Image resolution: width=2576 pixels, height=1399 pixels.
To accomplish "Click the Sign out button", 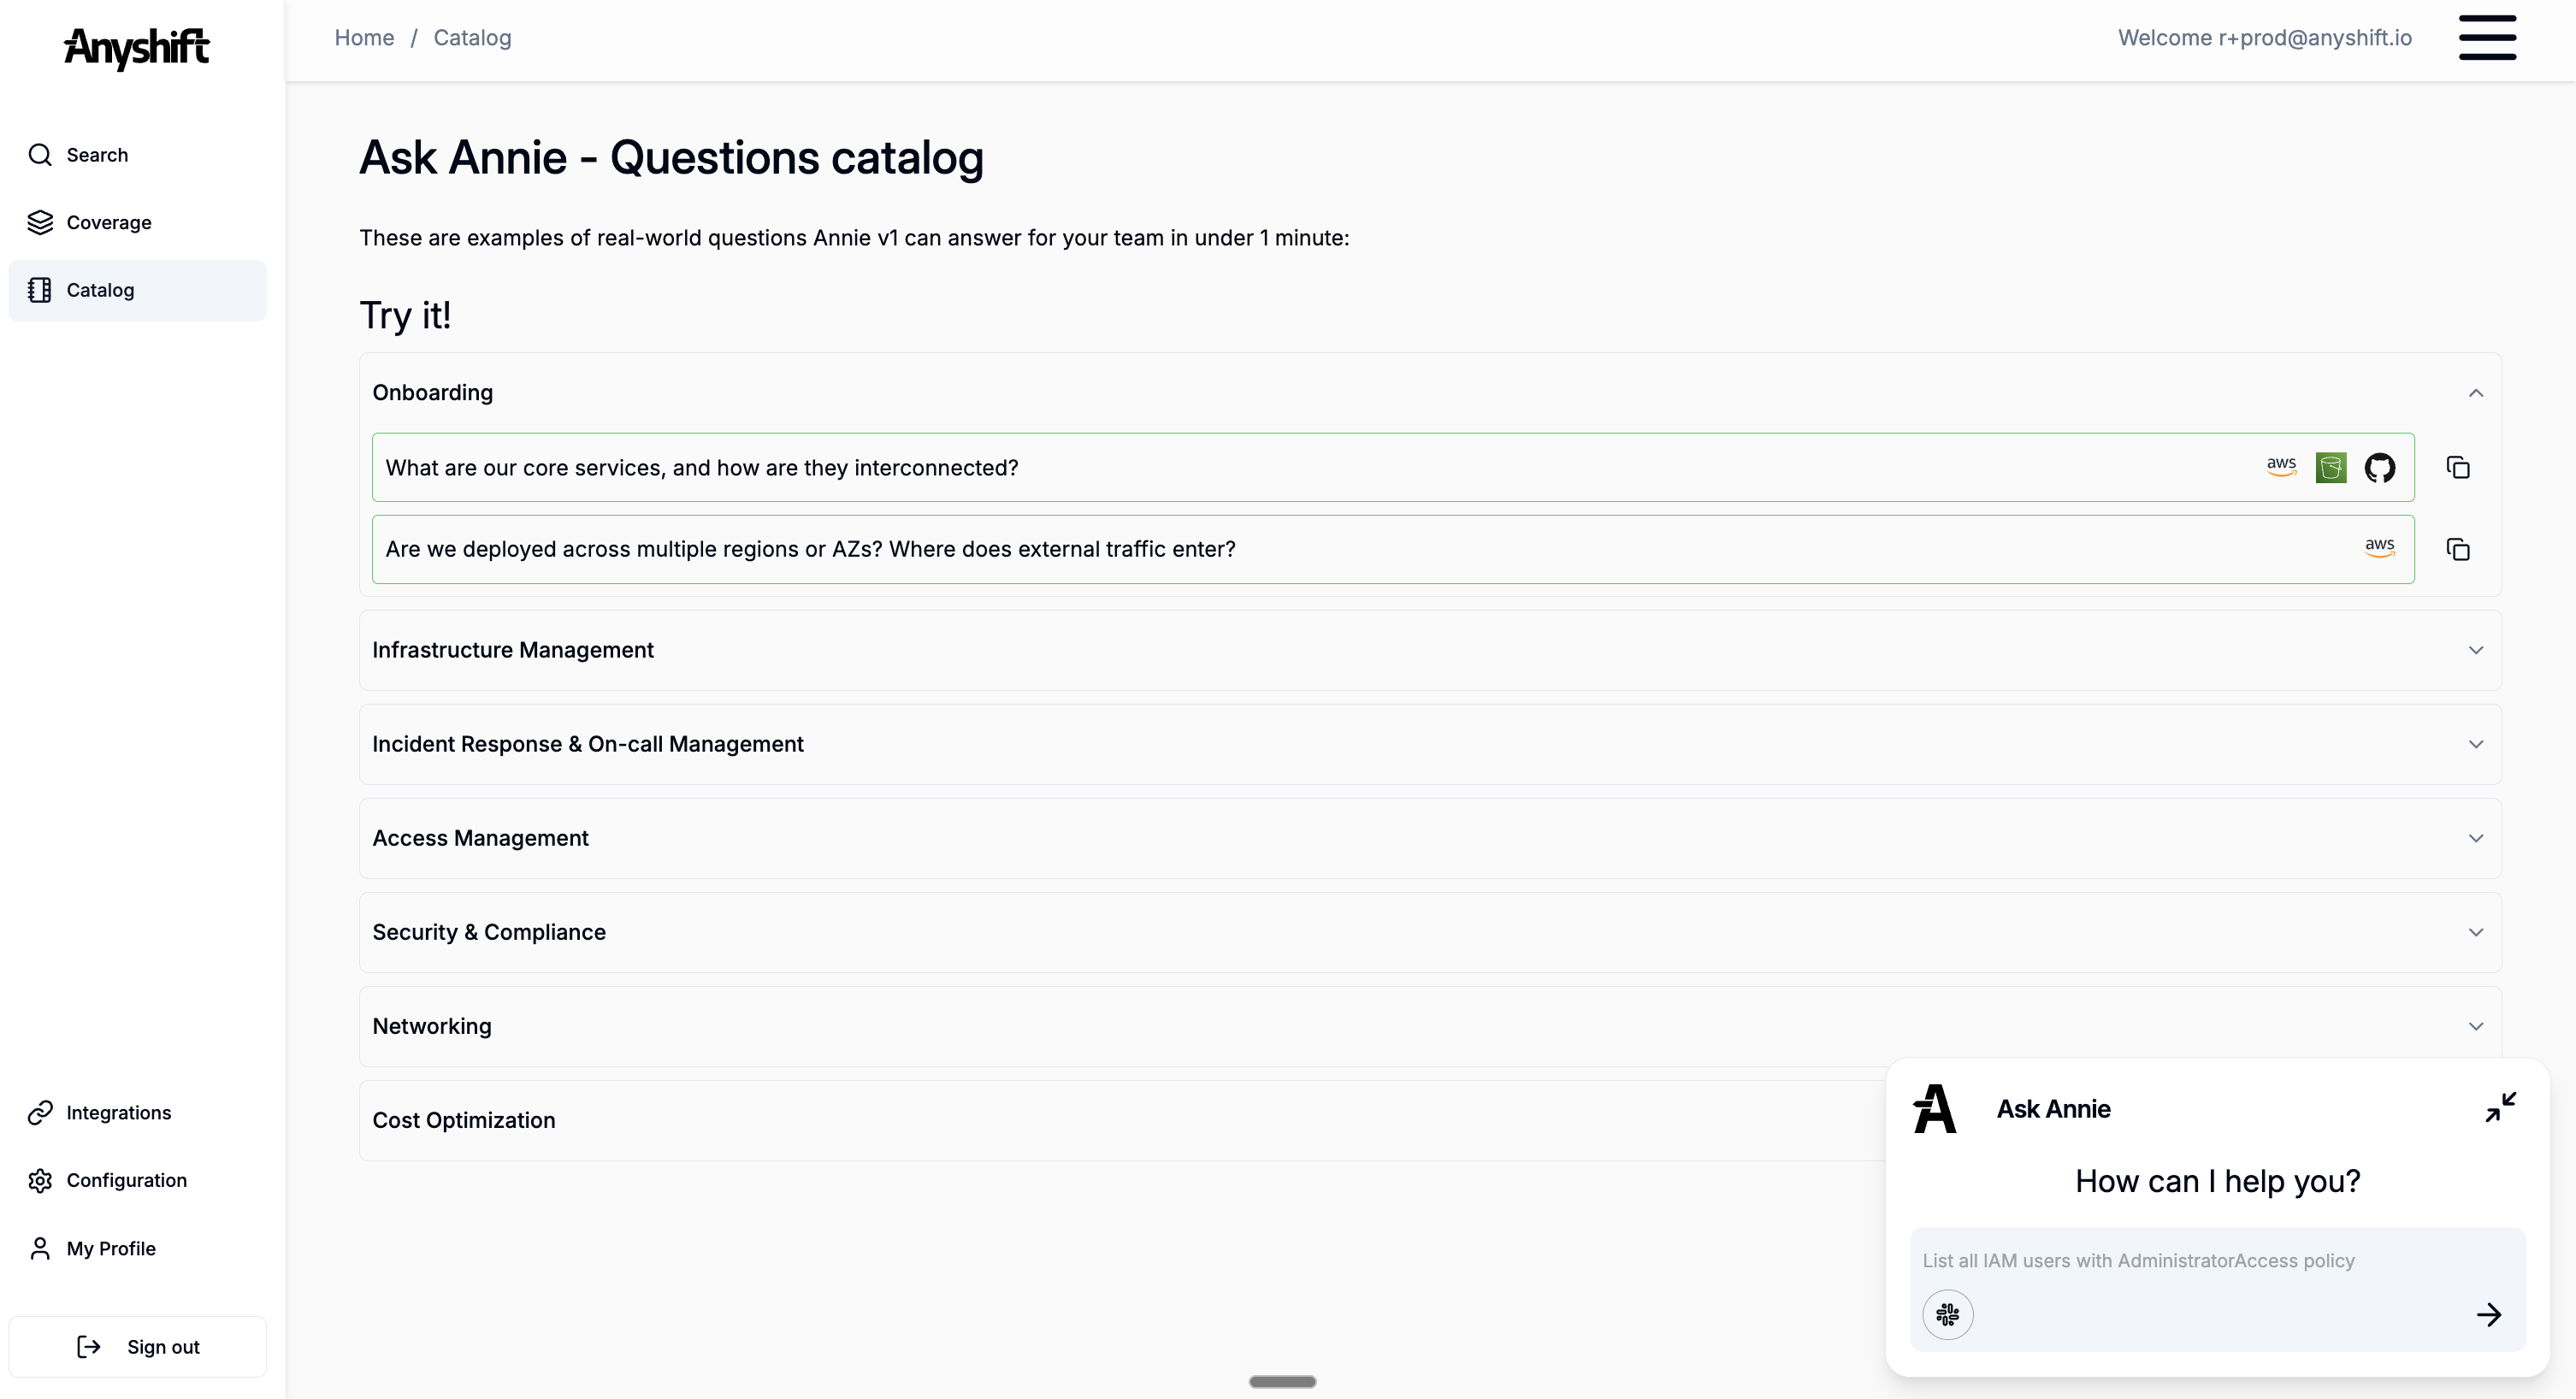I will 138,1346.
